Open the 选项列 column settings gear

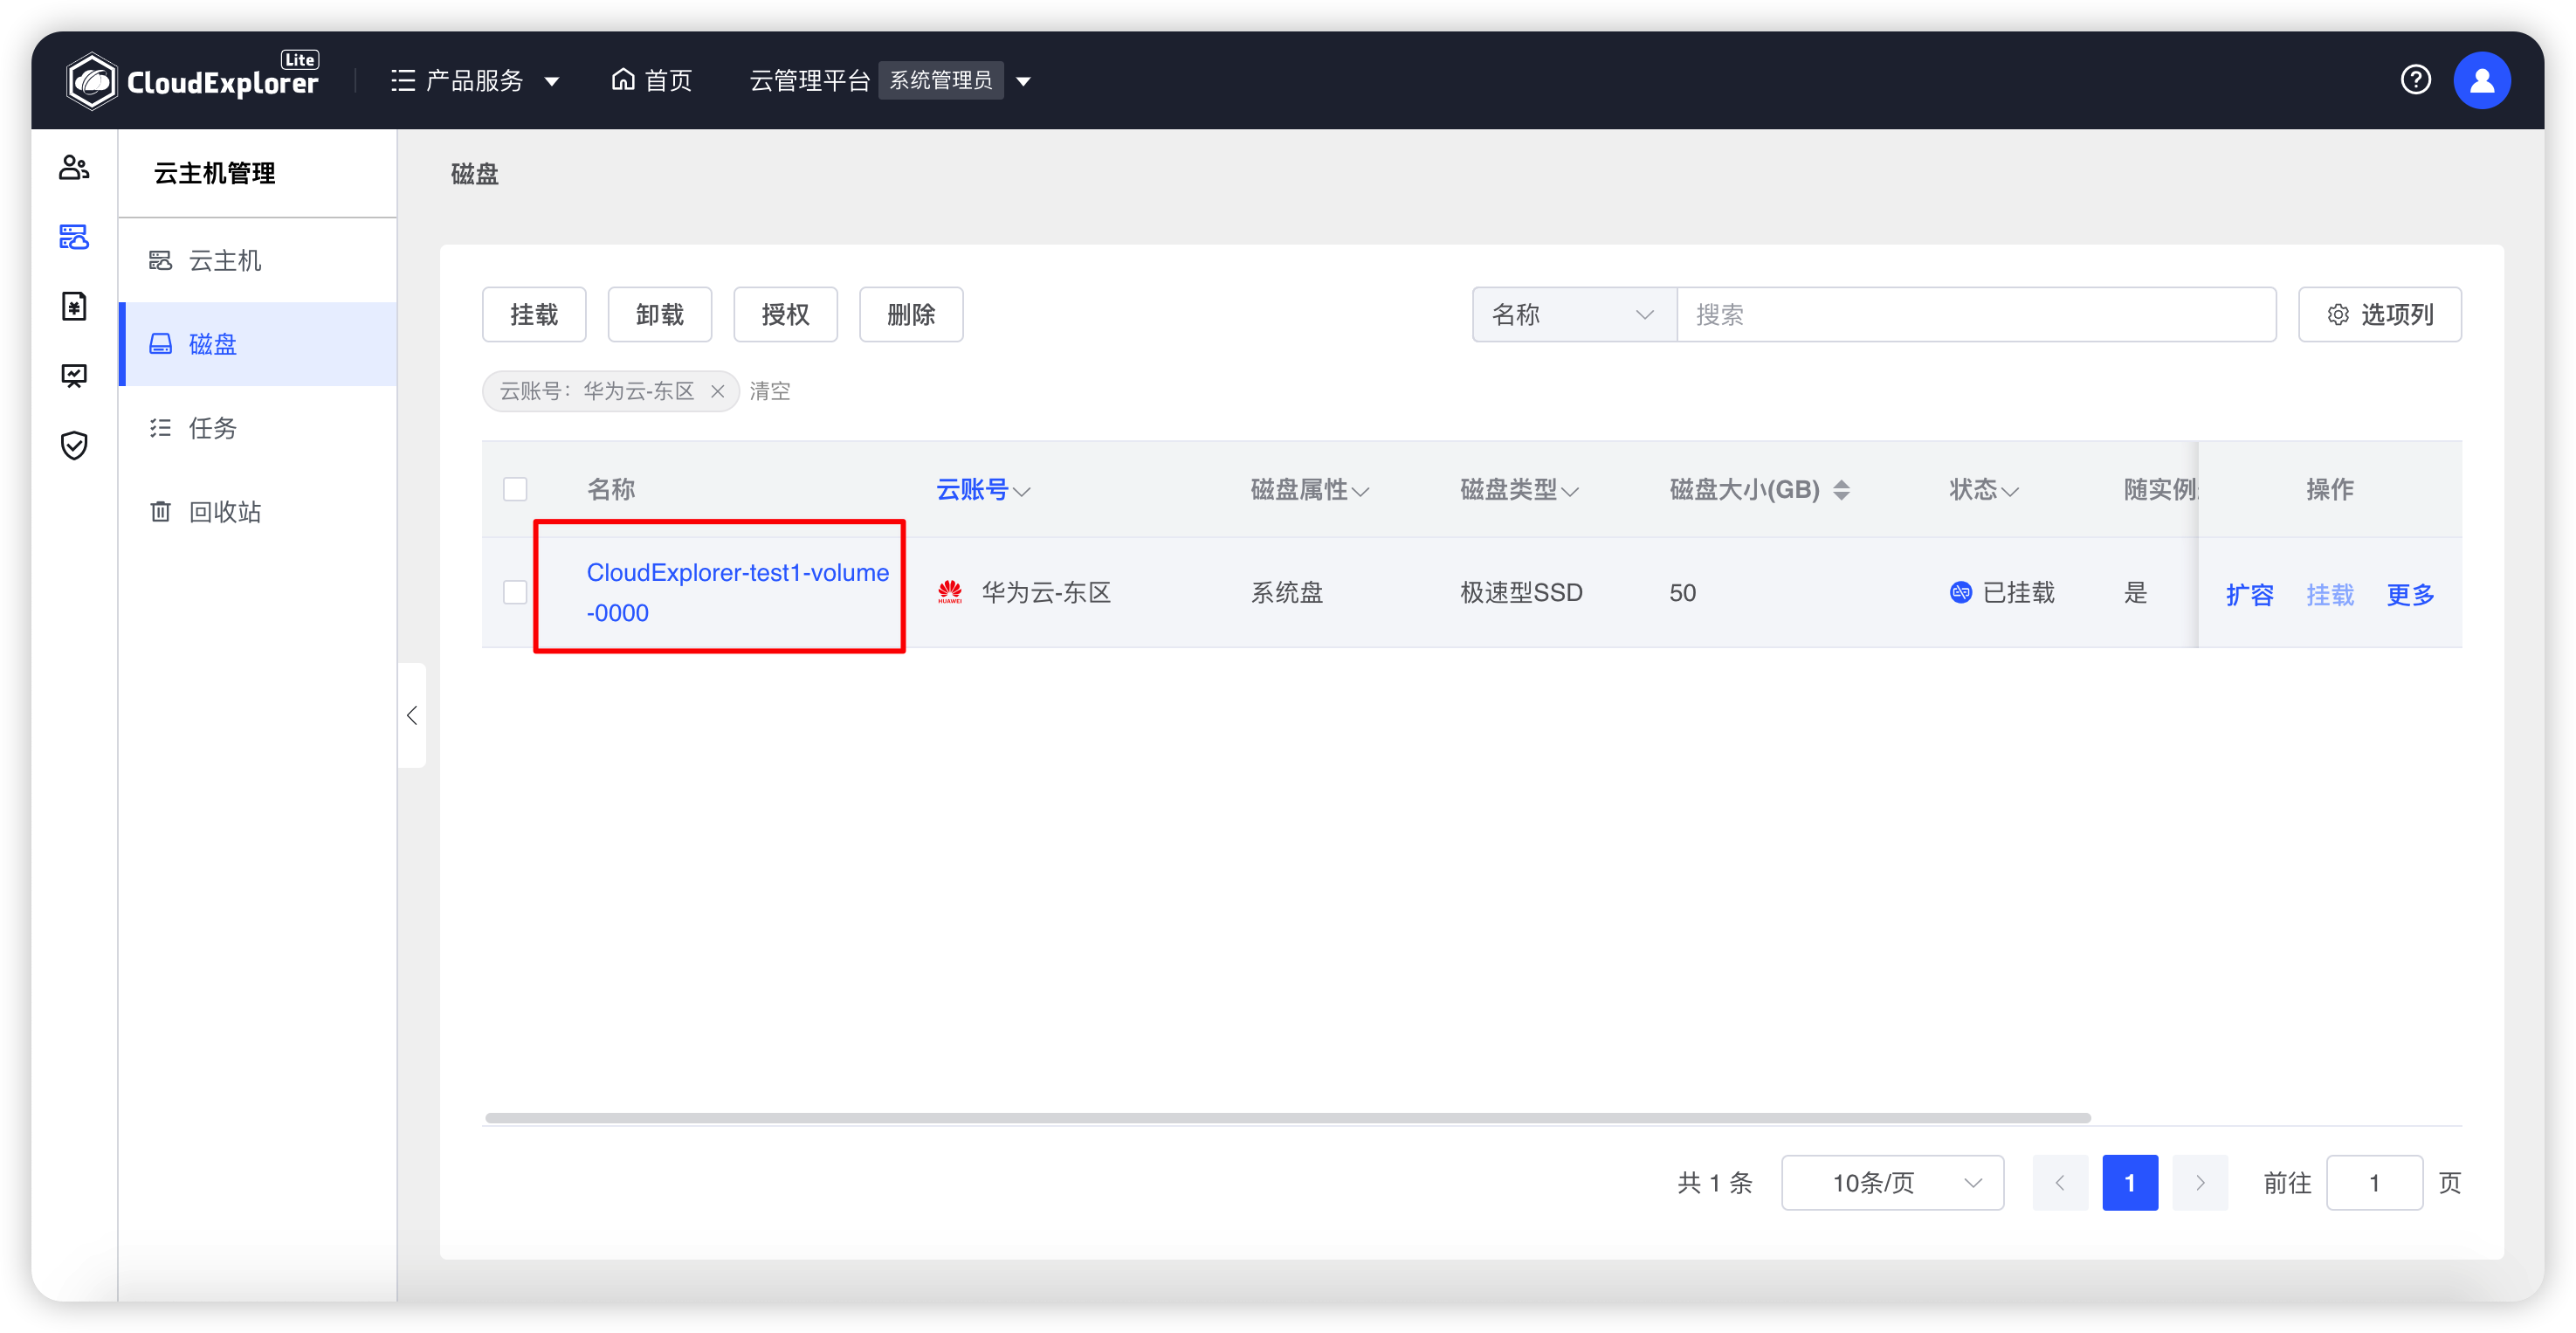coord(2379,314)
